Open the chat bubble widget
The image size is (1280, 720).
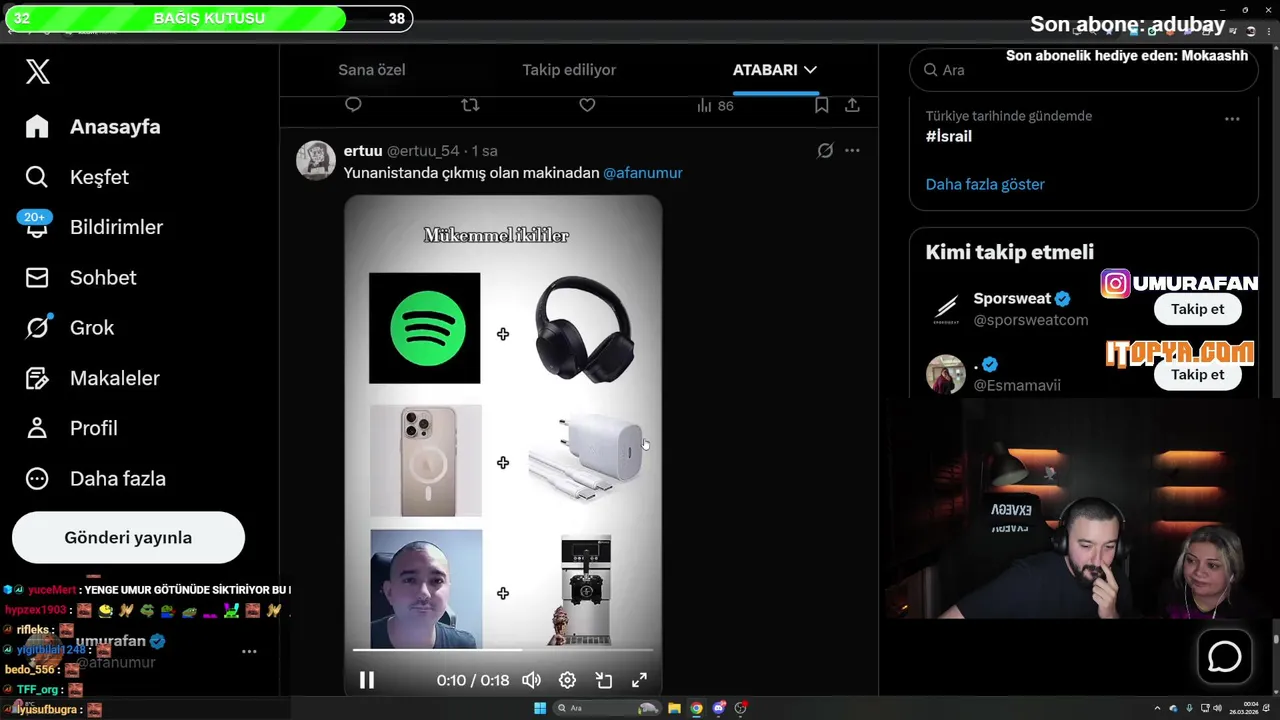click(1225, 657)
